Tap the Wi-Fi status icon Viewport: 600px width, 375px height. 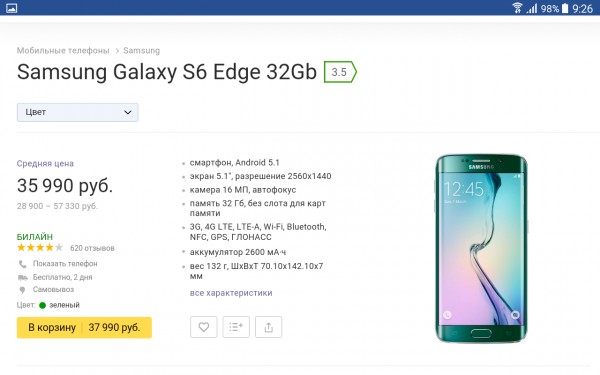(x=517, y=8)
